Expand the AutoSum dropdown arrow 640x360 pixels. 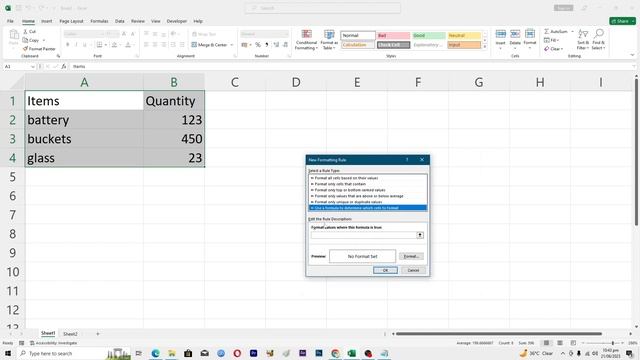pos(572,31)
